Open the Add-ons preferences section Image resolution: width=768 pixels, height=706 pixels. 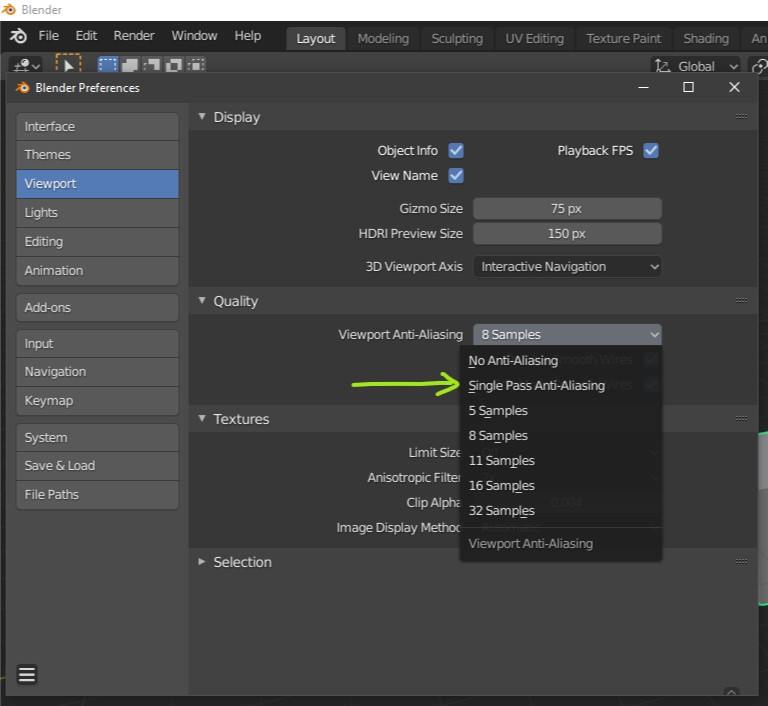[x=97, y=307]
